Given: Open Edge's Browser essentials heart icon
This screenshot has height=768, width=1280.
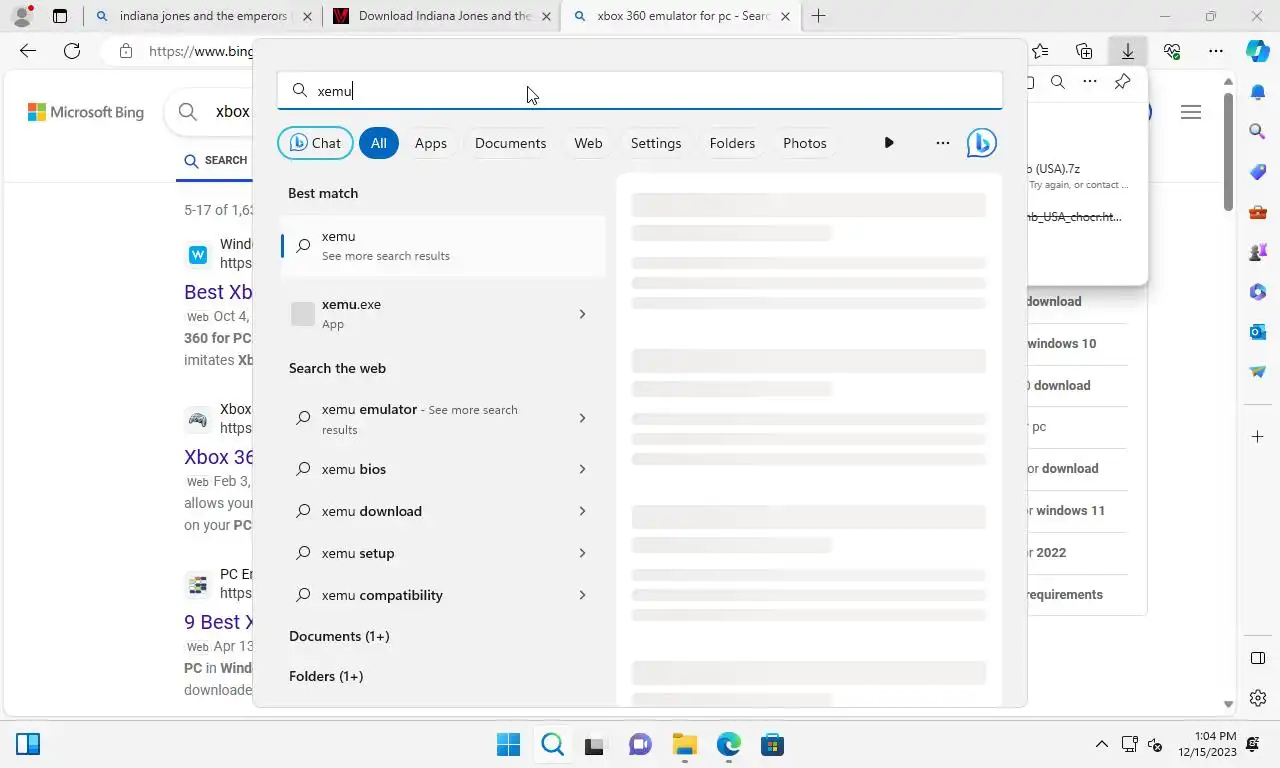Looking at the screenshot, I should click(x=1172, y=51).
